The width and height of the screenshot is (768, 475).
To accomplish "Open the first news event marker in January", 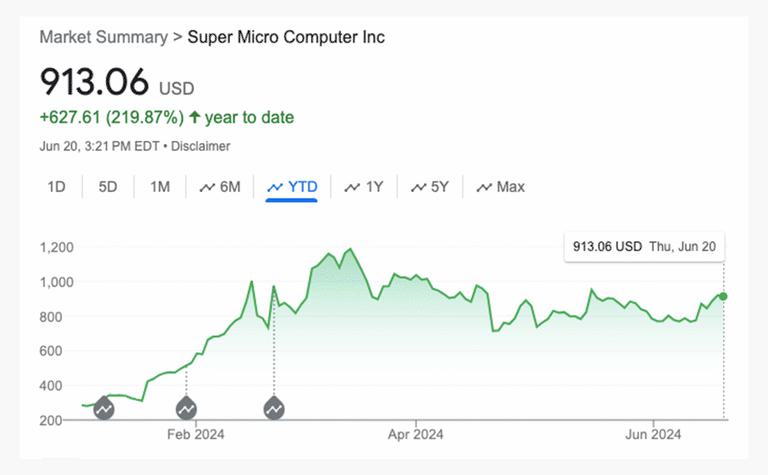I will point(104,408).
